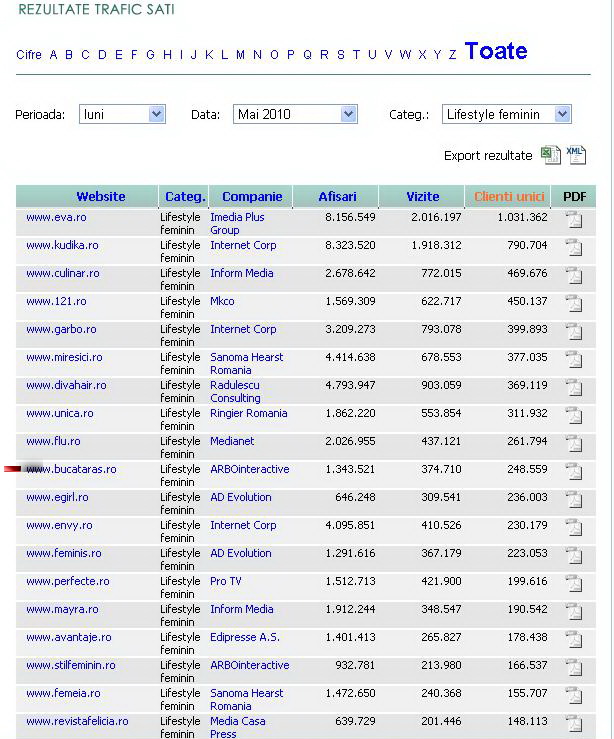Sort table by Clienti unici column

(x=508, y=197)
